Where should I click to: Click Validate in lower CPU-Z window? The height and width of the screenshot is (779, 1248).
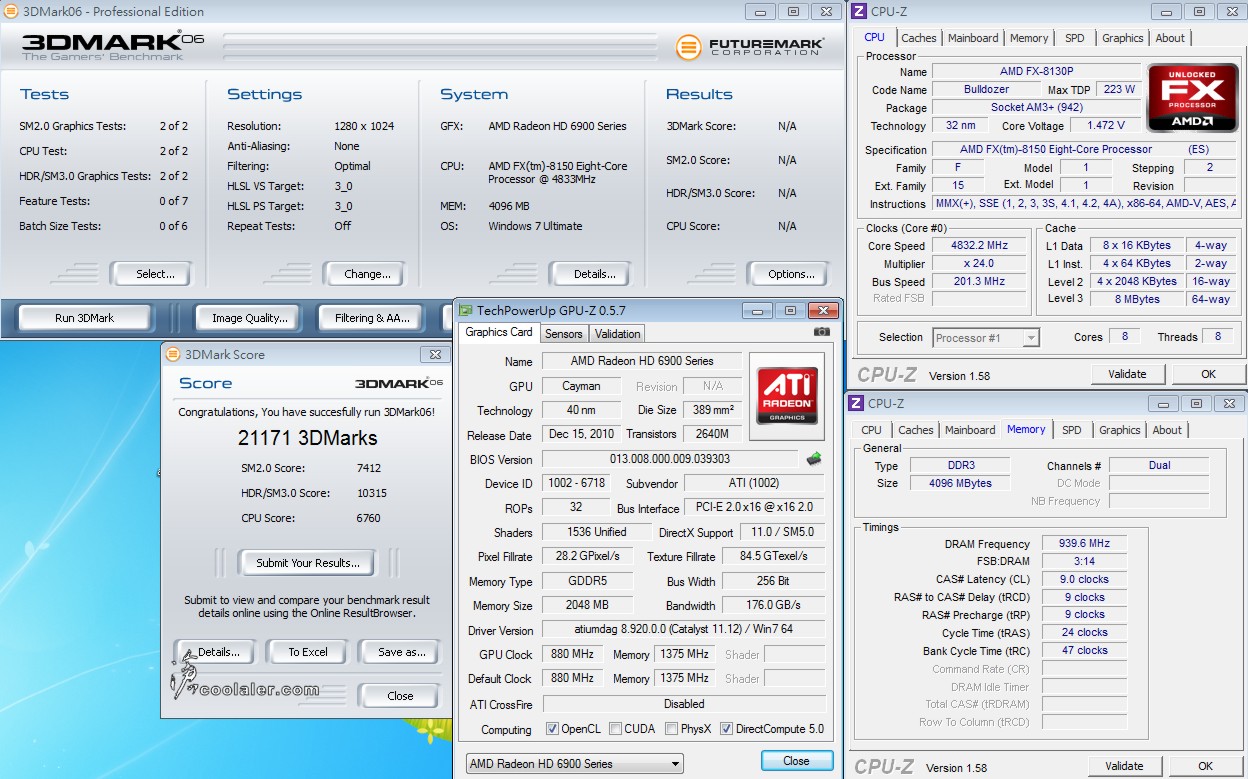pos(1124,766)
